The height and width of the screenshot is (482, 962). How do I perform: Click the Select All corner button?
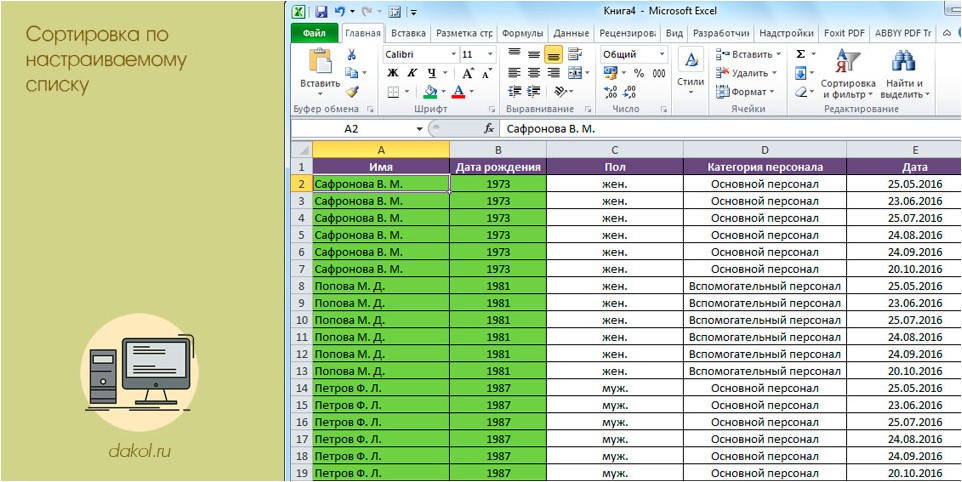pyautogui.click(x=301, y=150)
